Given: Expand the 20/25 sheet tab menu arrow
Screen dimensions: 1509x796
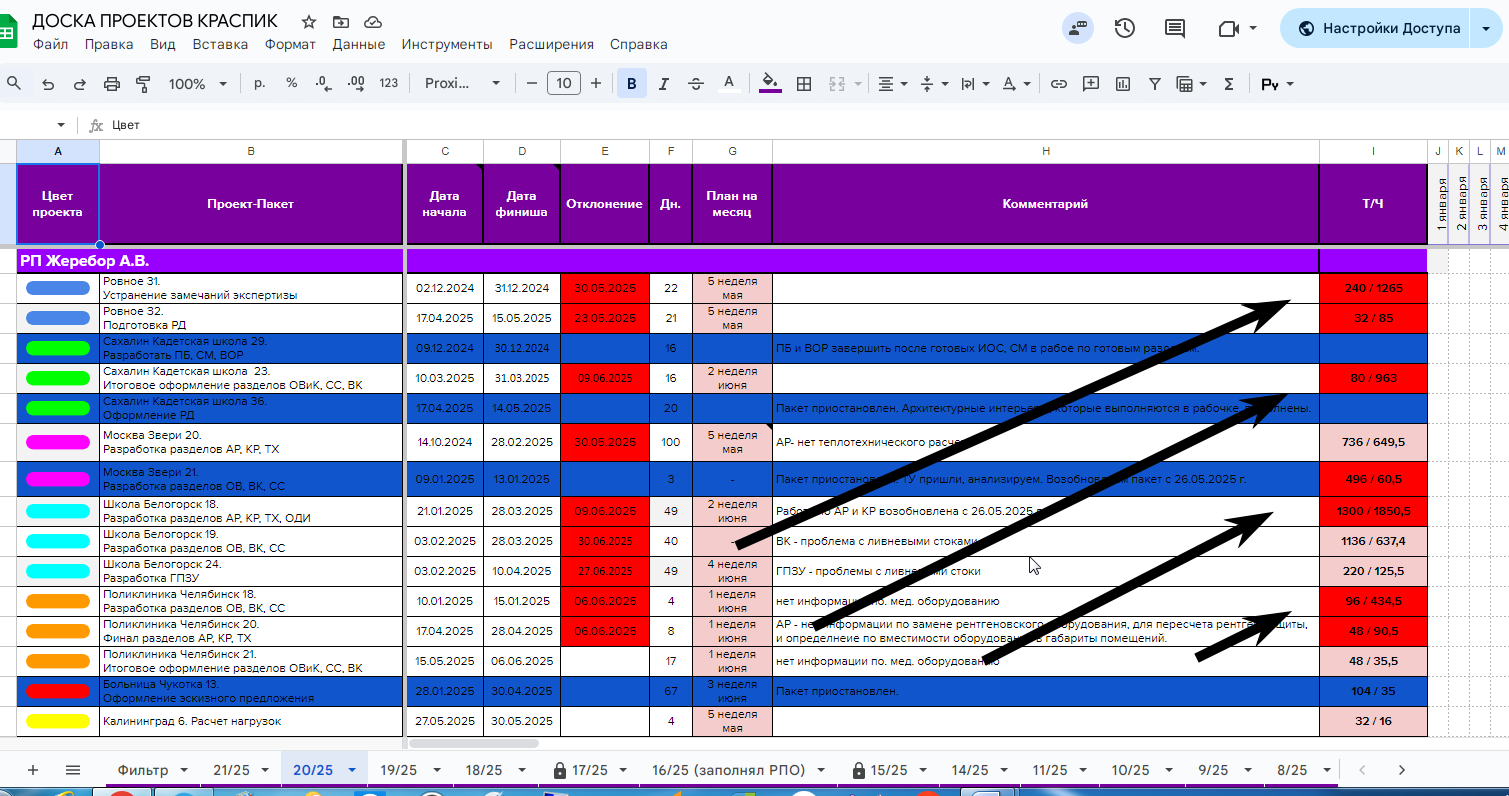Looking at the screenshot, I should (352, 770).
